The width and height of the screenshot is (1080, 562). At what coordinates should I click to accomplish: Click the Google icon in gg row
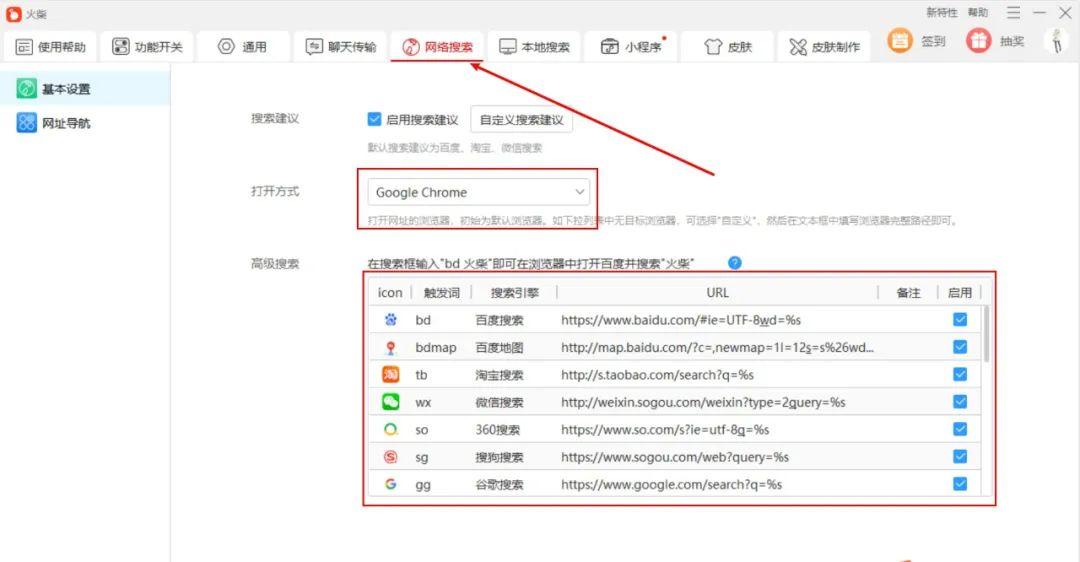click(391, 484)
